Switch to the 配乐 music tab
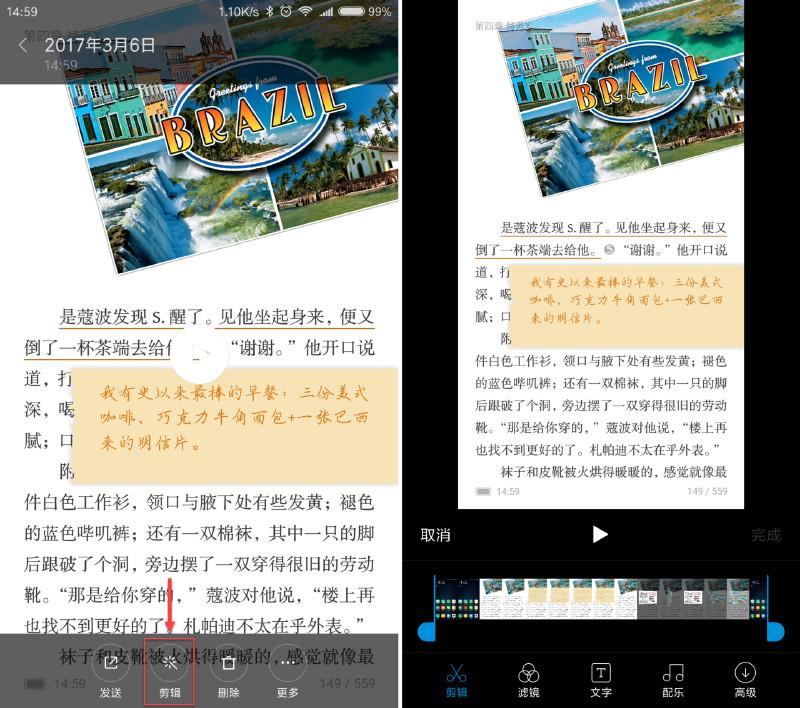The image size is (800, 708). [x=673, y=680]
